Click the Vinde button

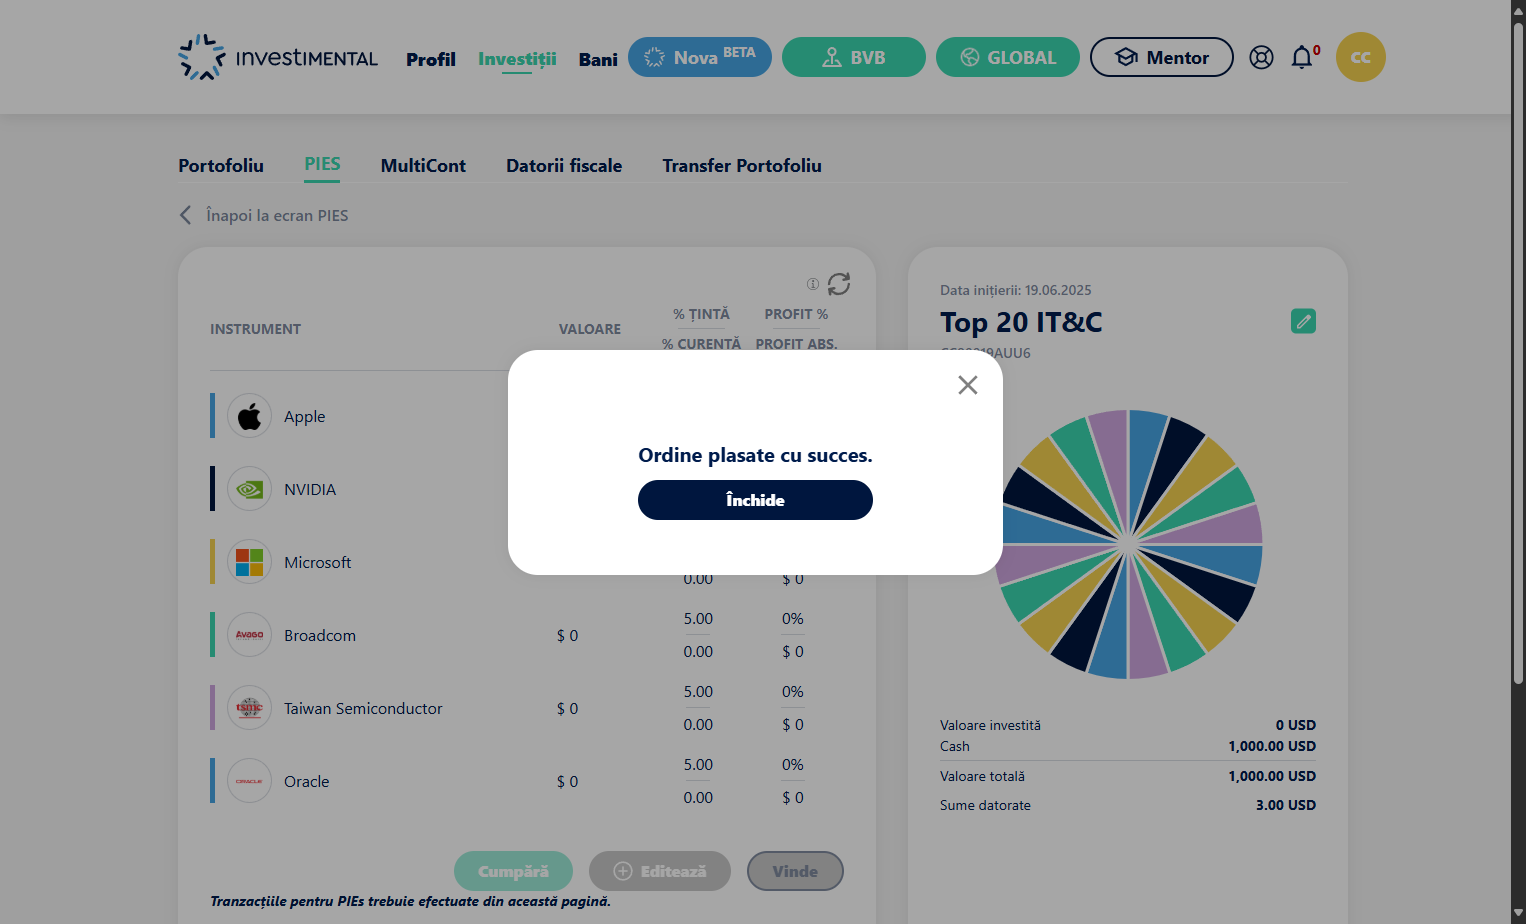point(795,871)
